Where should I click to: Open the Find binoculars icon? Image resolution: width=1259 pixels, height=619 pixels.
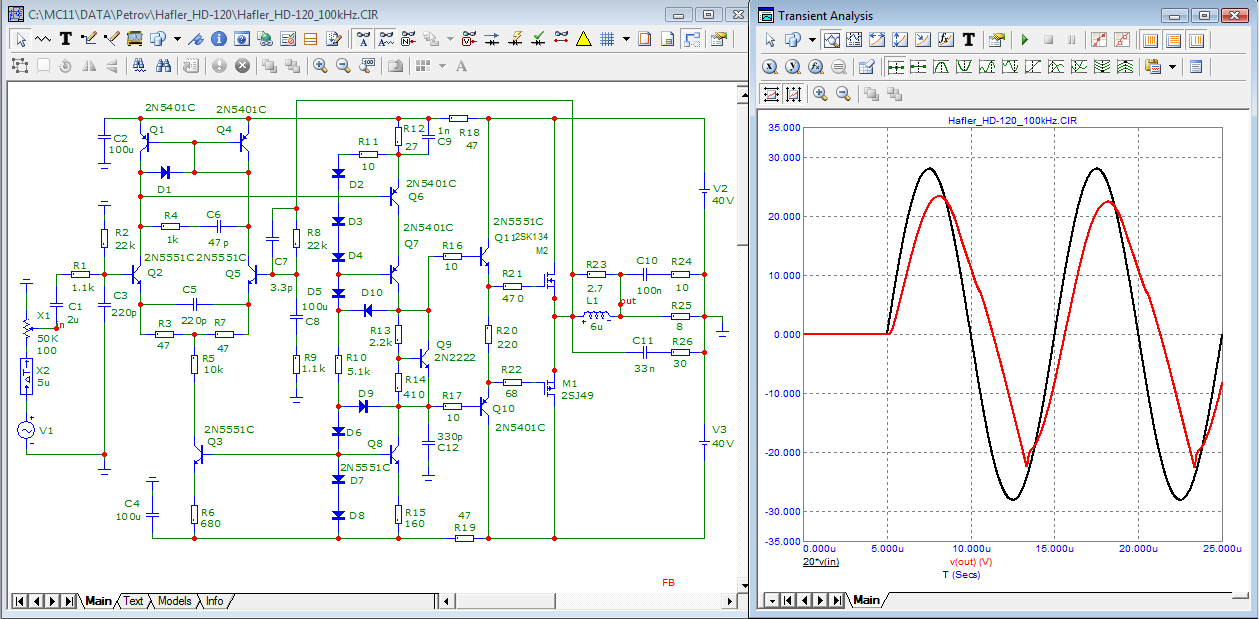point(163,66)
